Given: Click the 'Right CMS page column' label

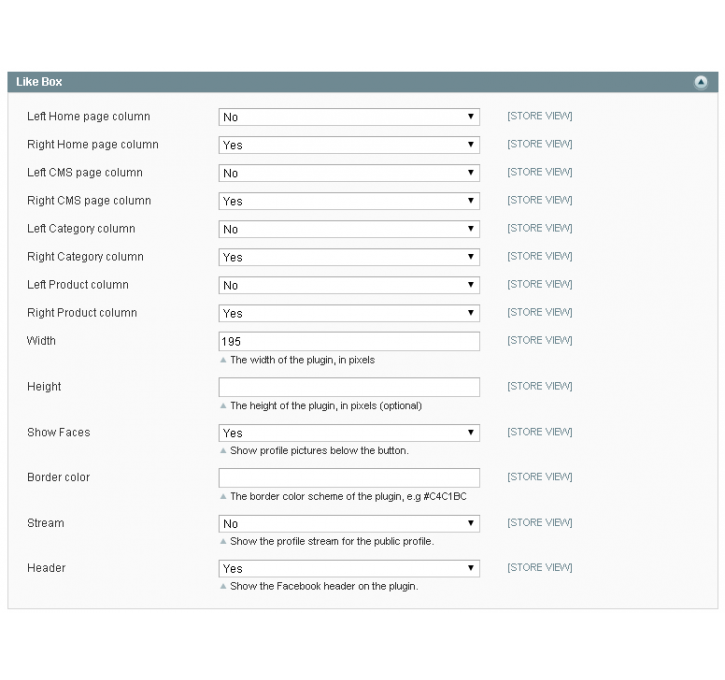Looking at the screenshot, I should tap(89, 201).
